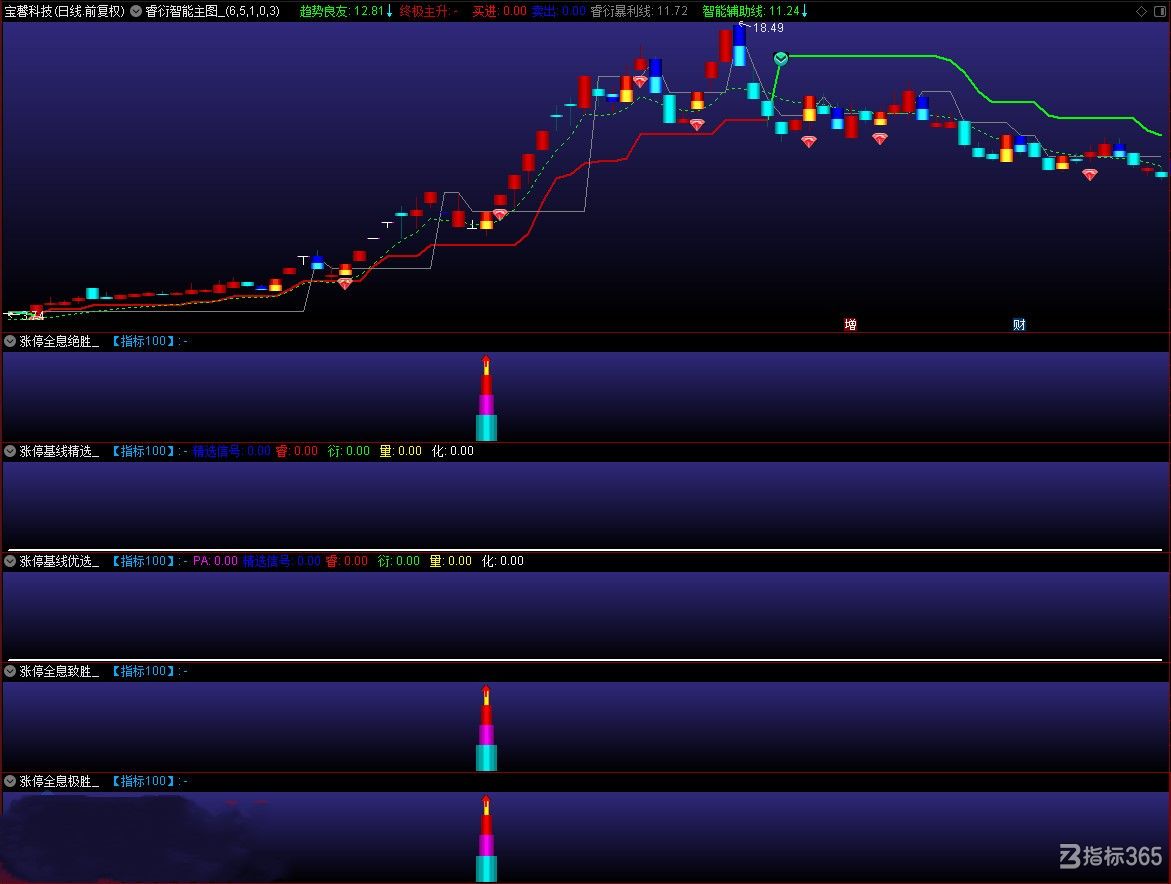The height and width of the screenshot is (884, 1171).
Task: Click 涨停全息绝胜_ indicator name
Action: (x=59, y=341)
